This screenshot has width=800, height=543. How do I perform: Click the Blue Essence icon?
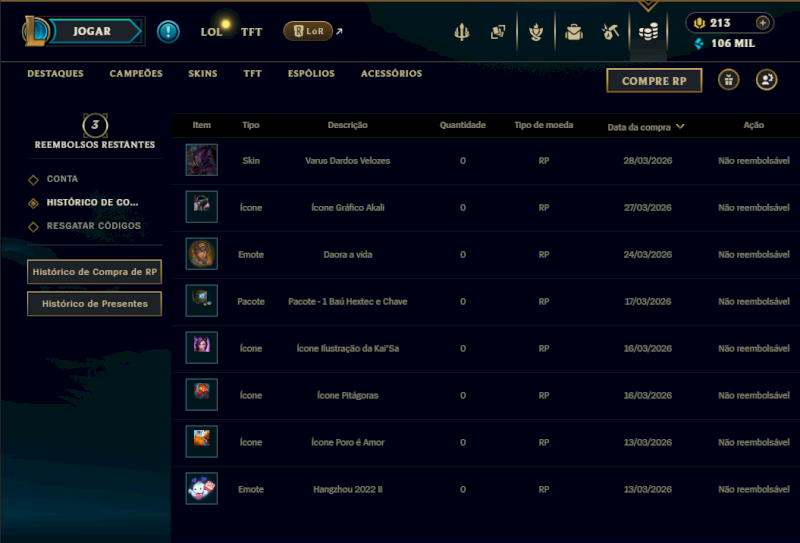point(699,43)
